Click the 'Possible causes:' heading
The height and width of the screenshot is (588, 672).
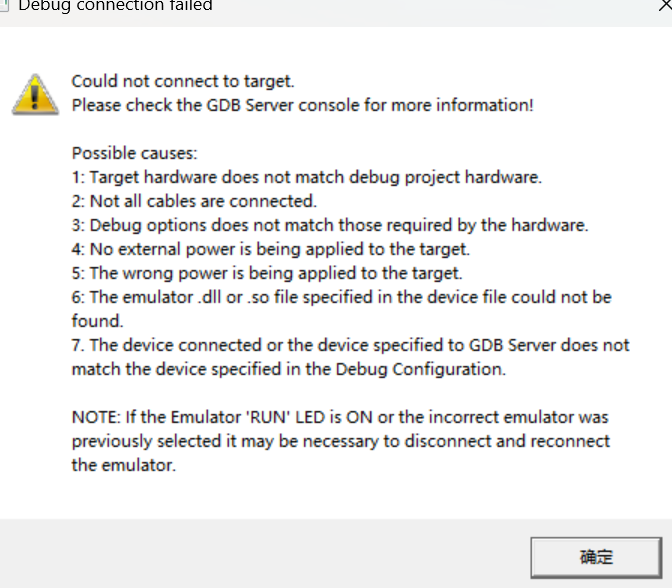pyautogui.click(x=135, y=153)
